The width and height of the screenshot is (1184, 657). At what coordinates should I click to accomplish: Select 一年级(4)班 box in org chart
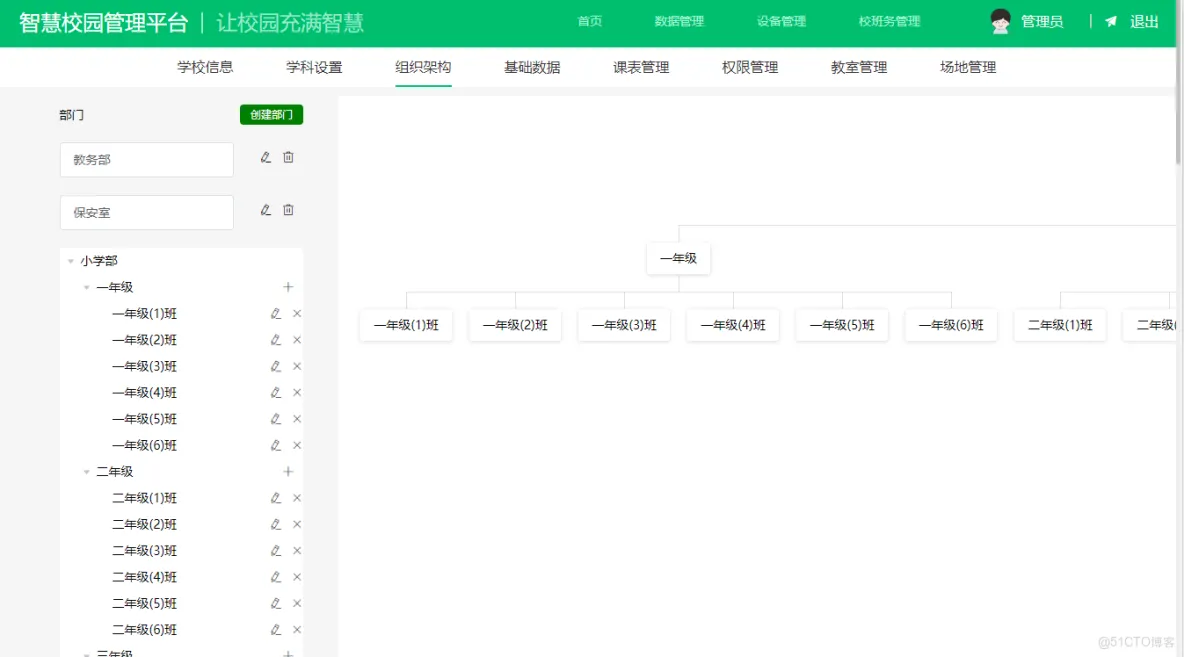click(x=733, y=325)
